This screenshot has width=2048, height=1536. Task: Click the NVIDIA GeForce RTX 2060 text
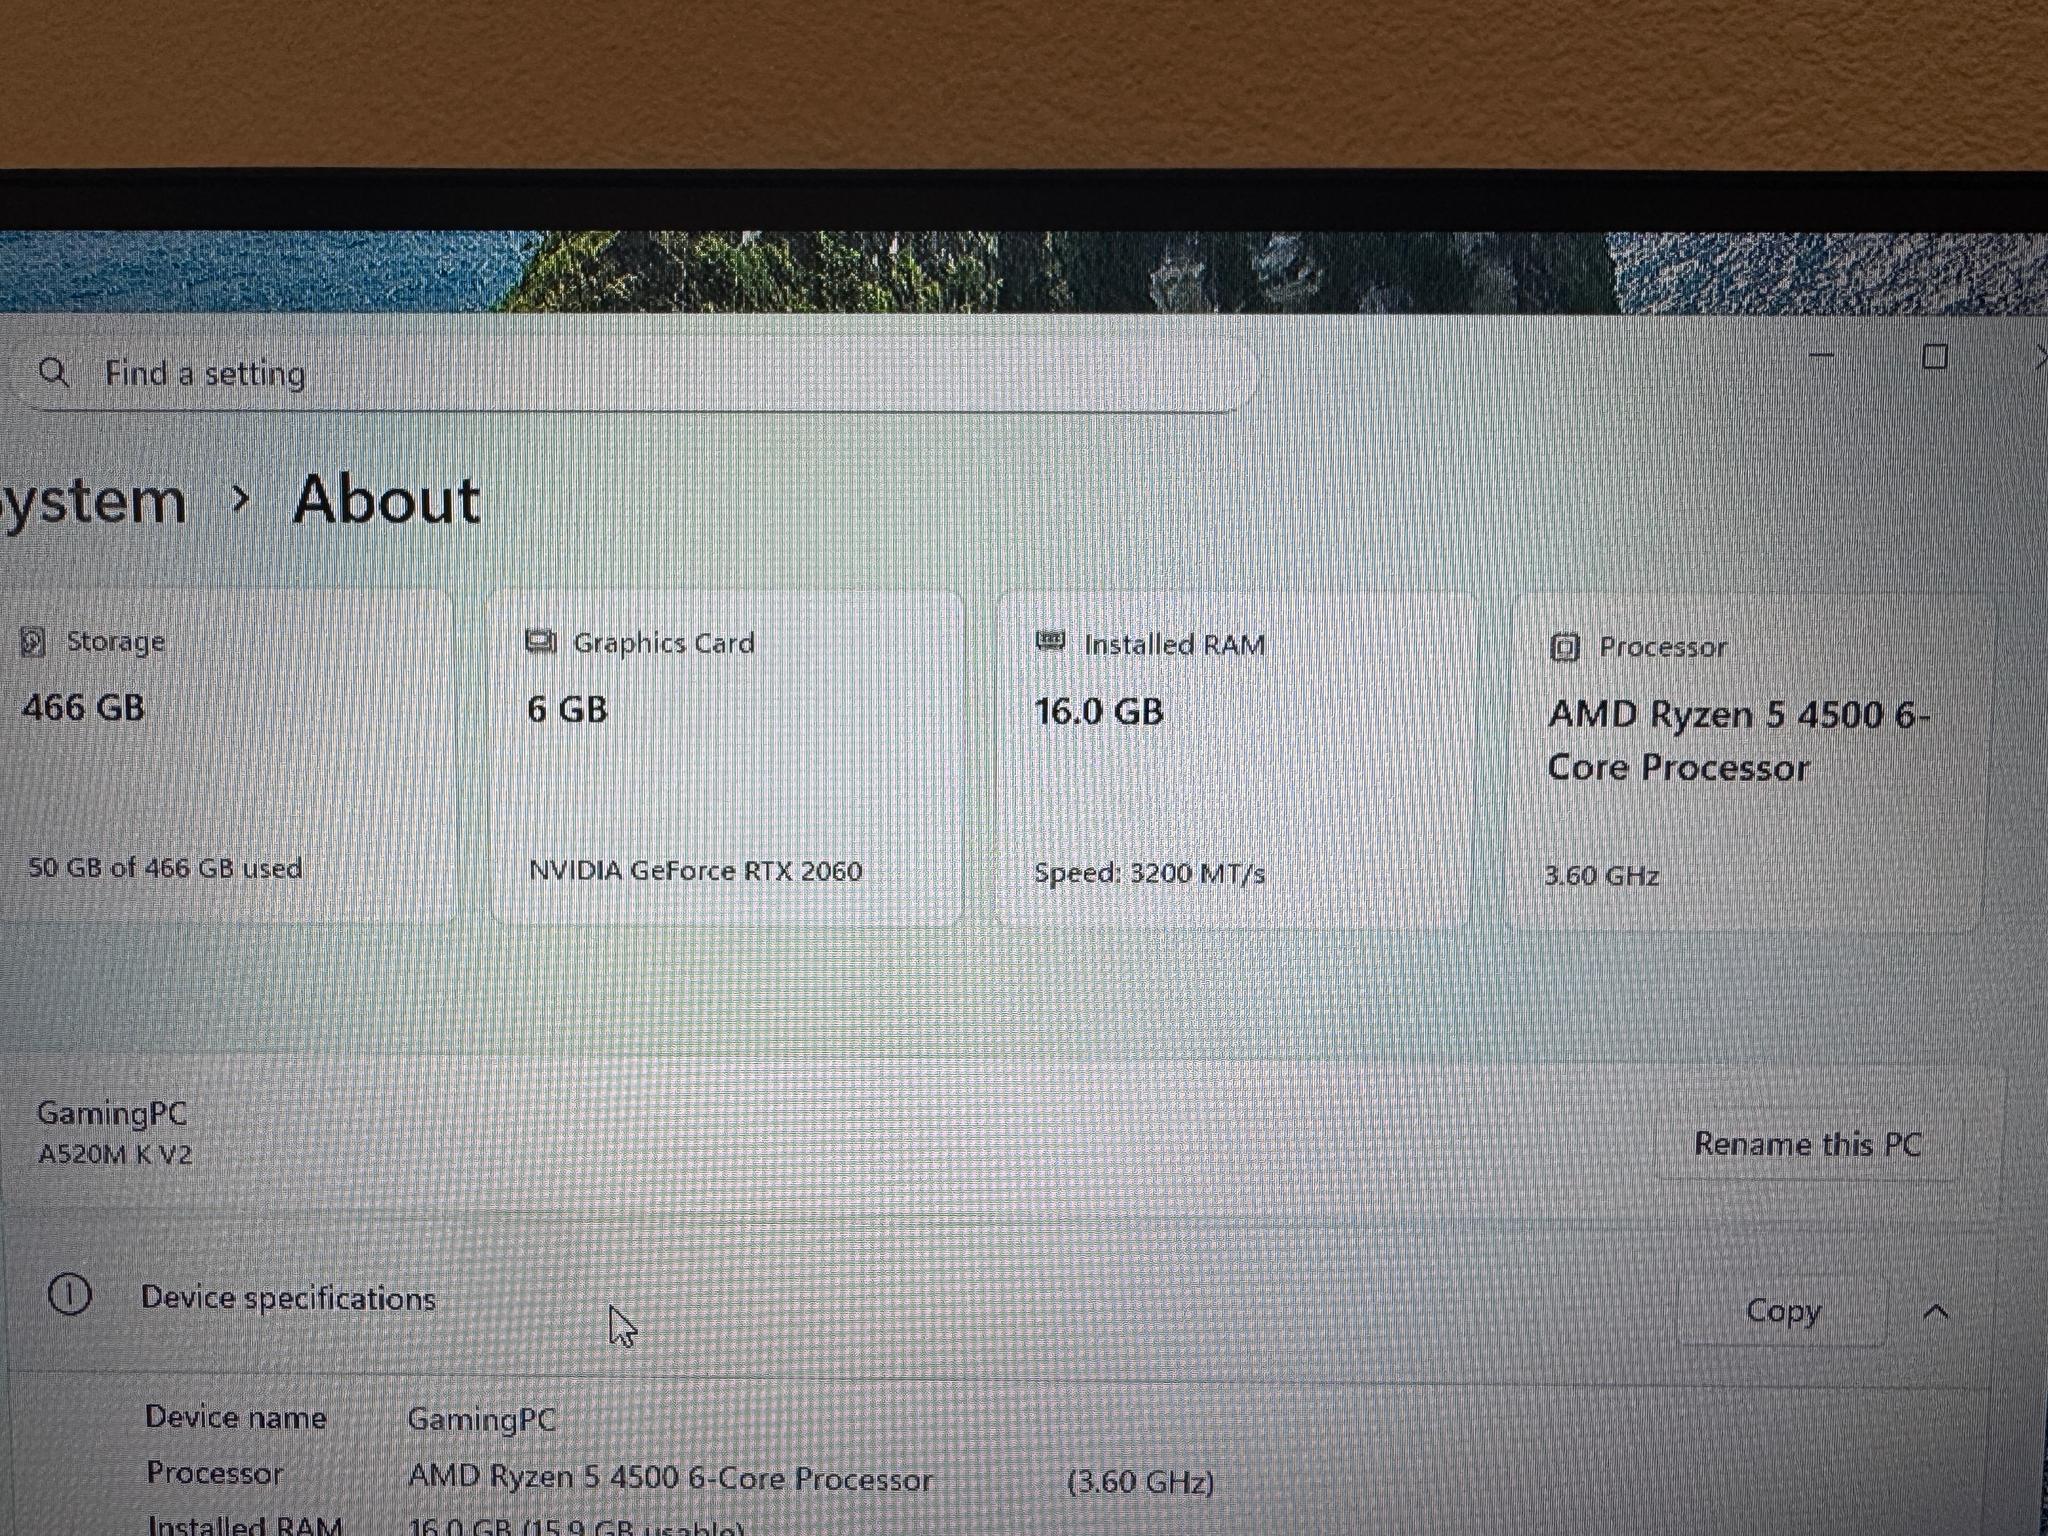(x=695, y=870)
